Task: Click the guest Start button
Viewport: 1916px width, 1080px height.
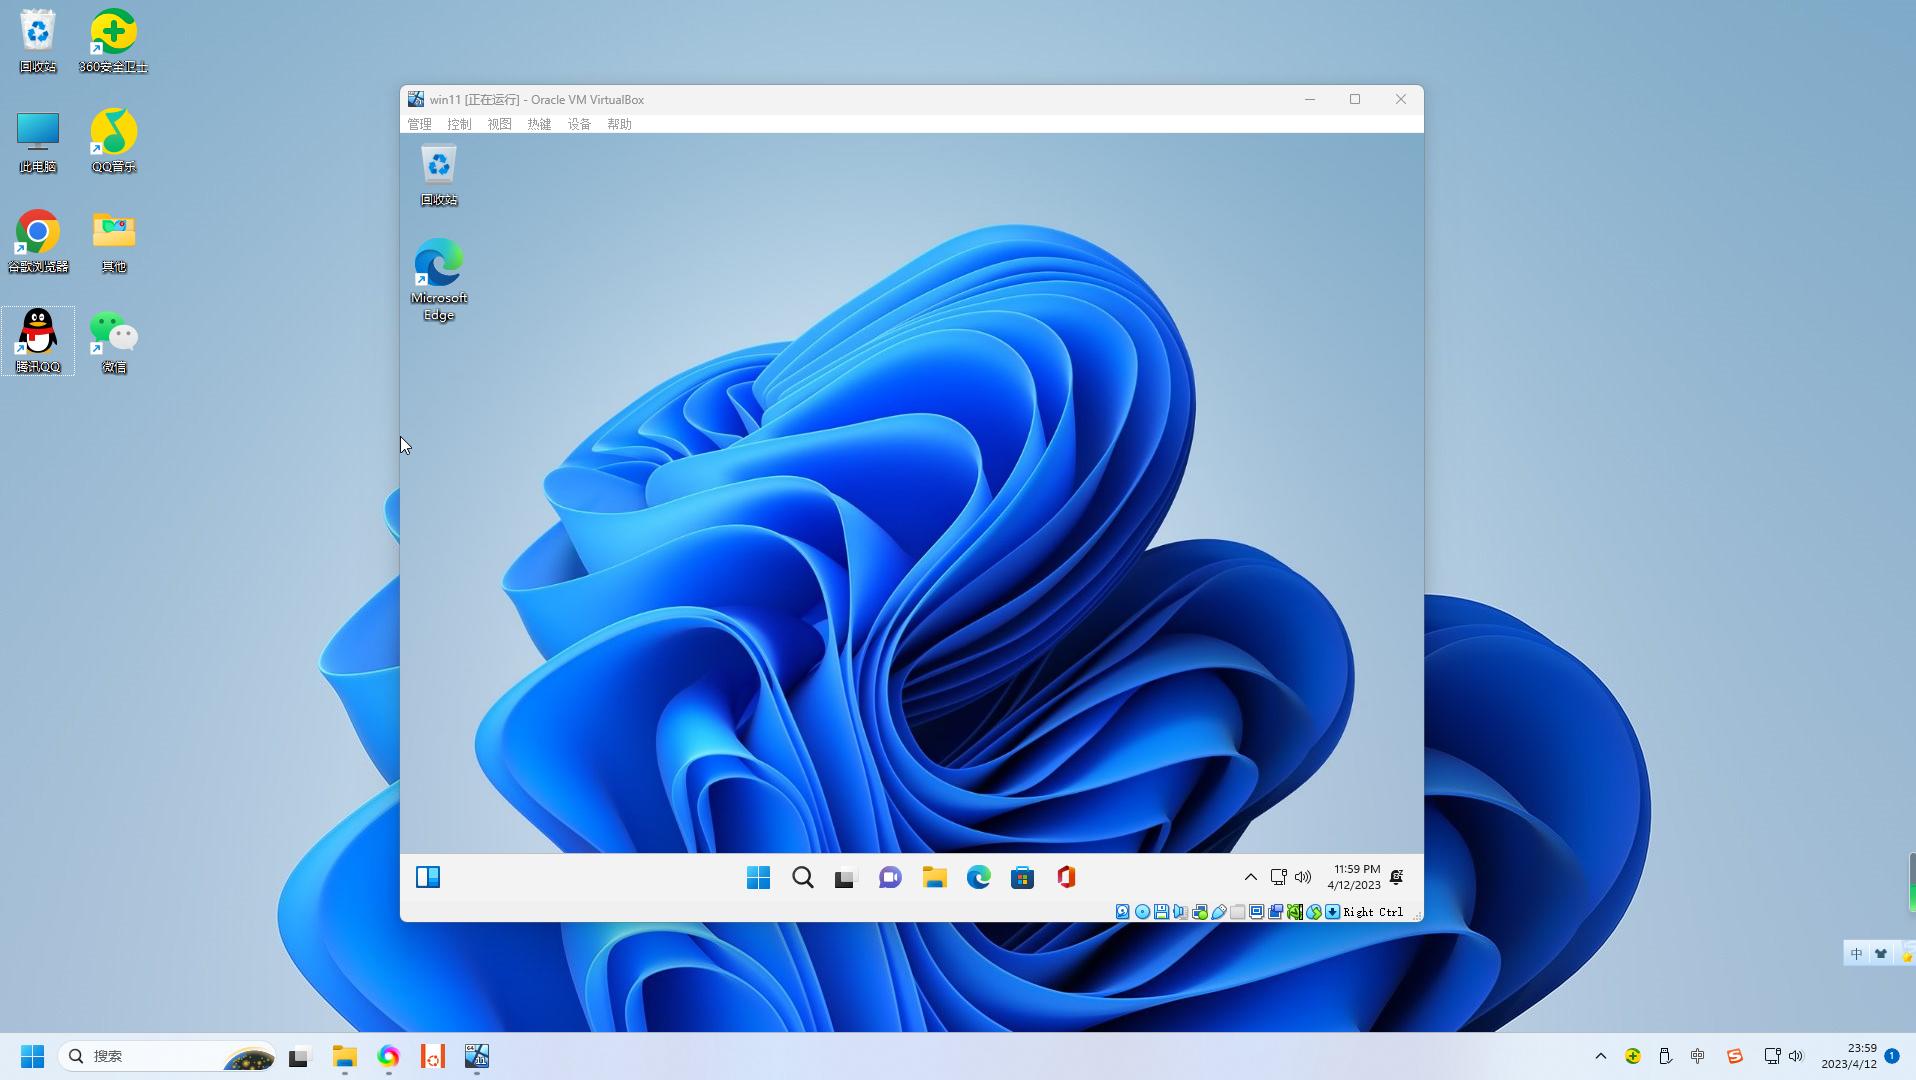Action: click(x=758, y=878)
